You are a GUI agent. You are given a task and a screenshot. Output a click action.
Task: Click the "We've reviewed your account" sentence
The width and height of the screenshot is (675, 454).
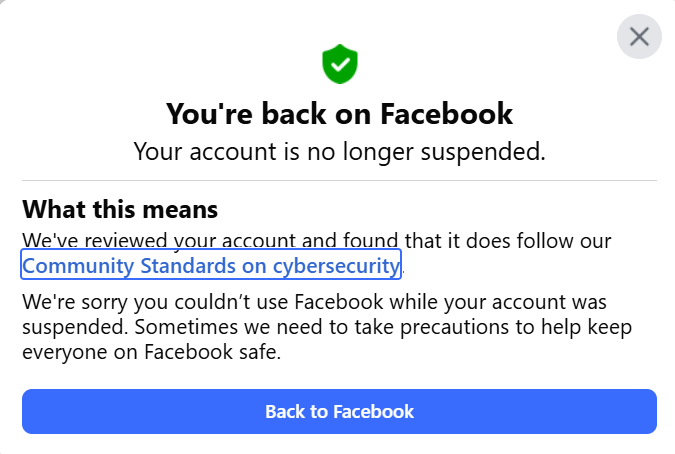pos(317,241)
